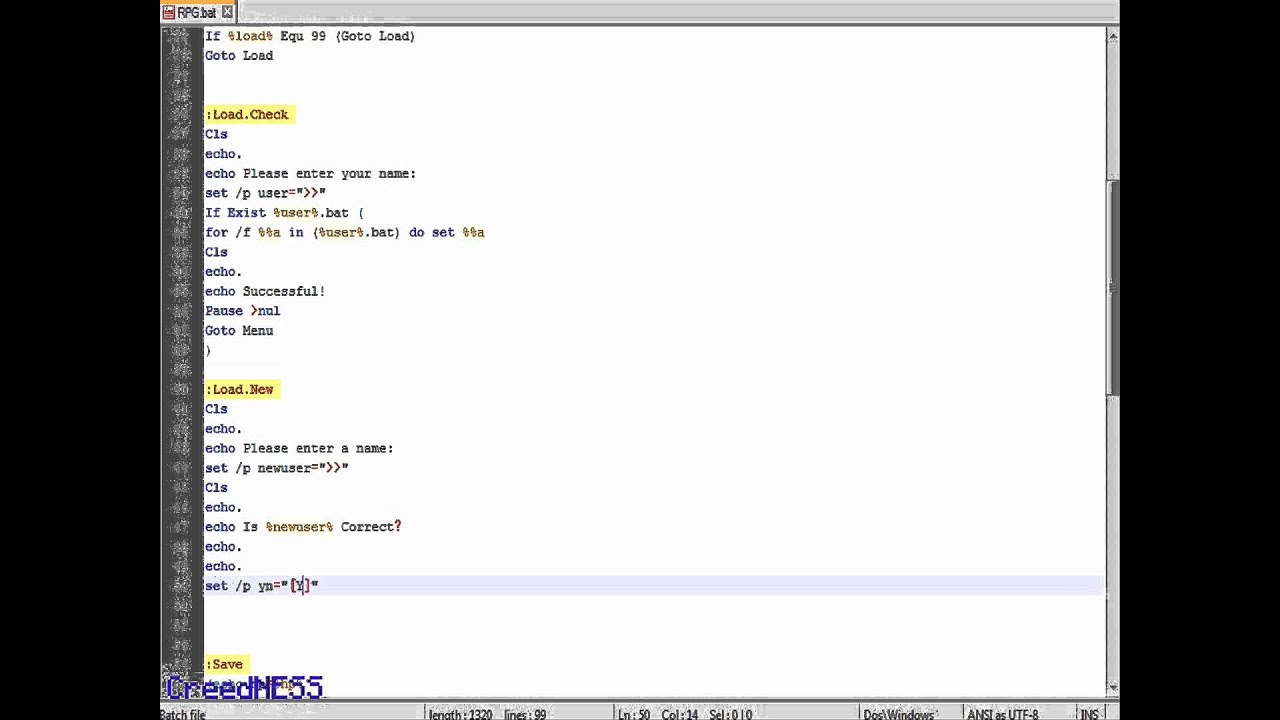Click the vertical scrollbar up arrow
The image size is (1280, 720).
point(1112,36)
